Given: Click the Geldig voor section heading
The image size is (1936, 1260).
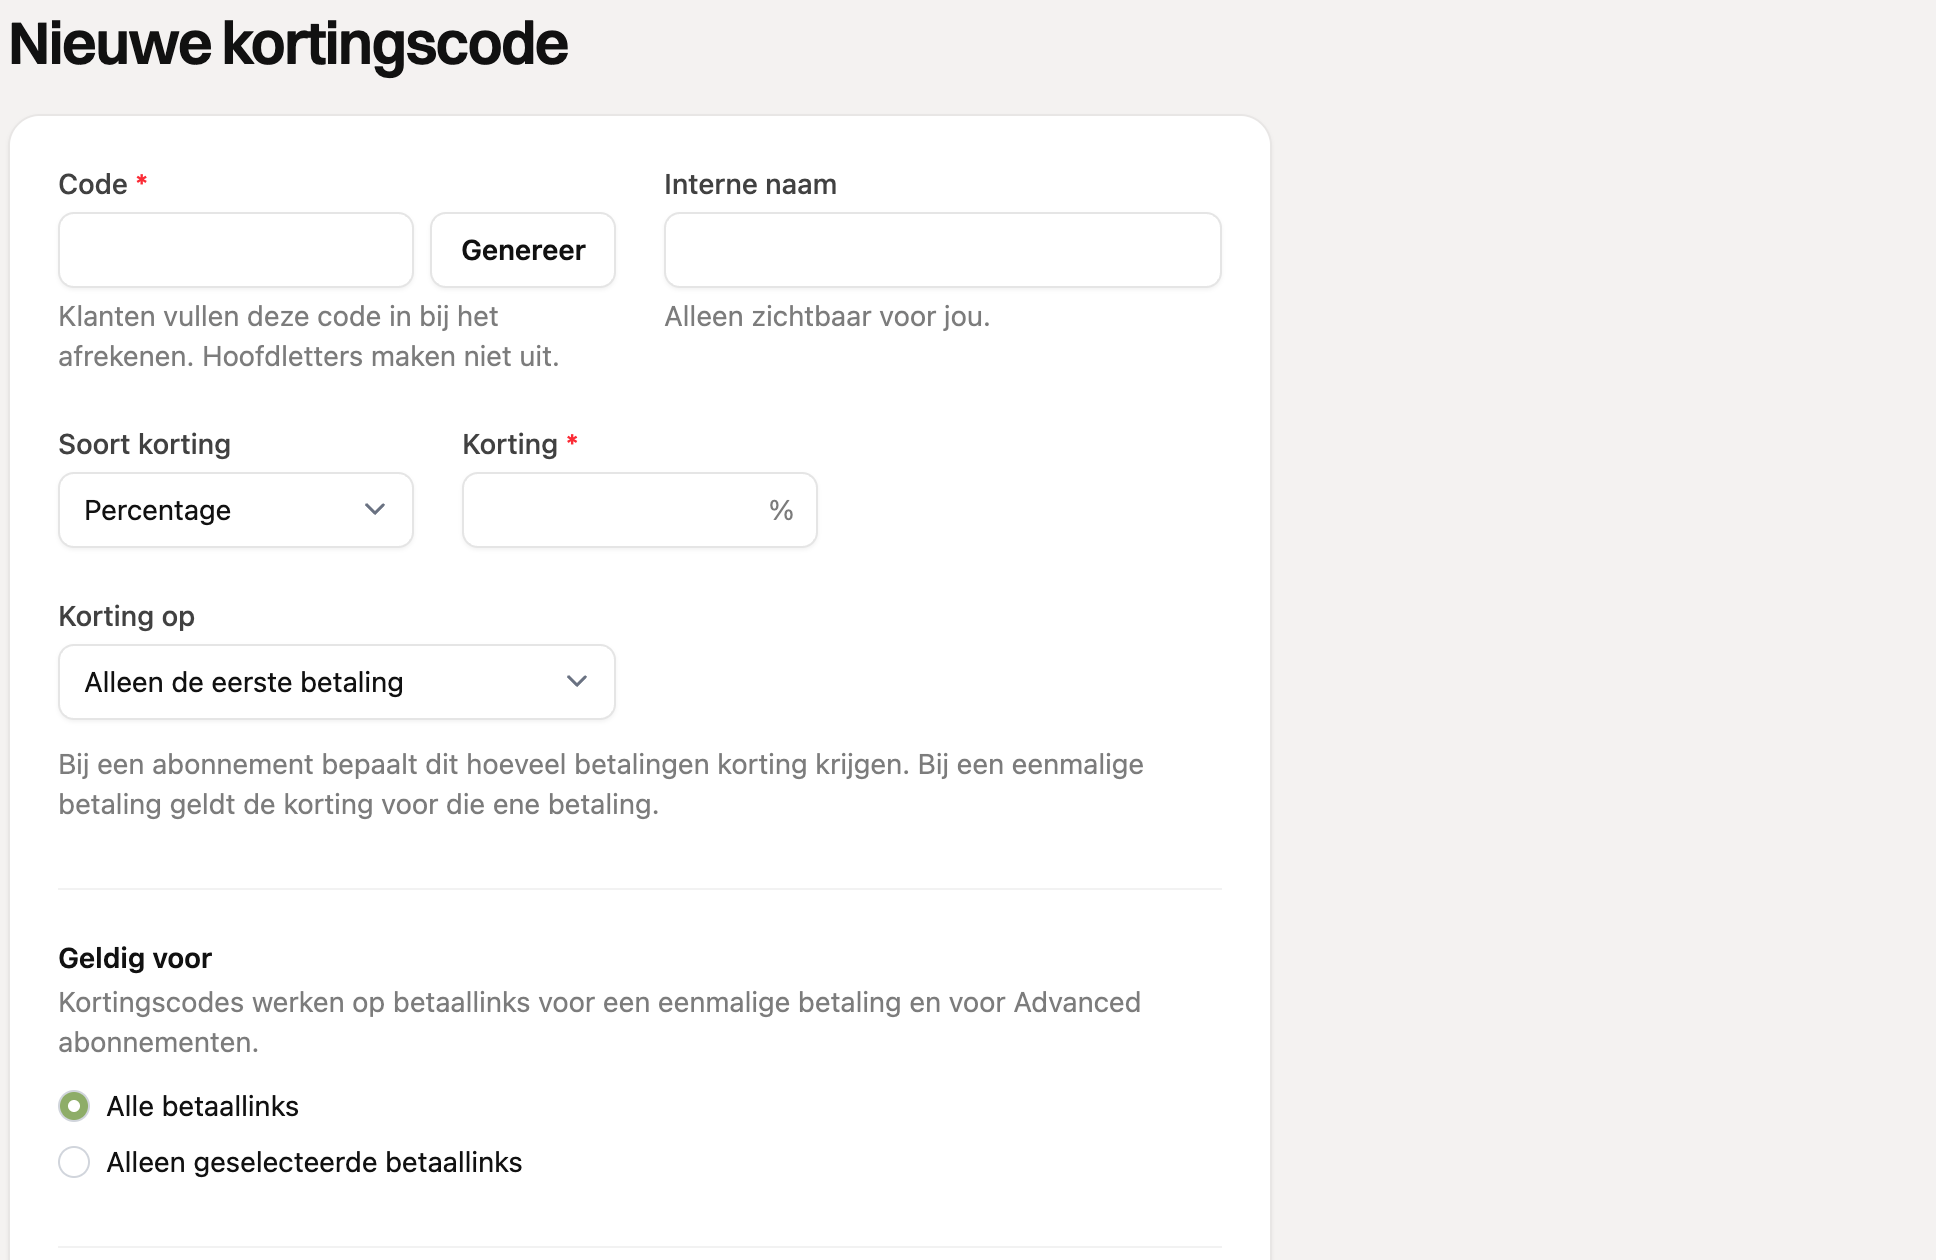Looking at the screenshot, I should [135, 958].
